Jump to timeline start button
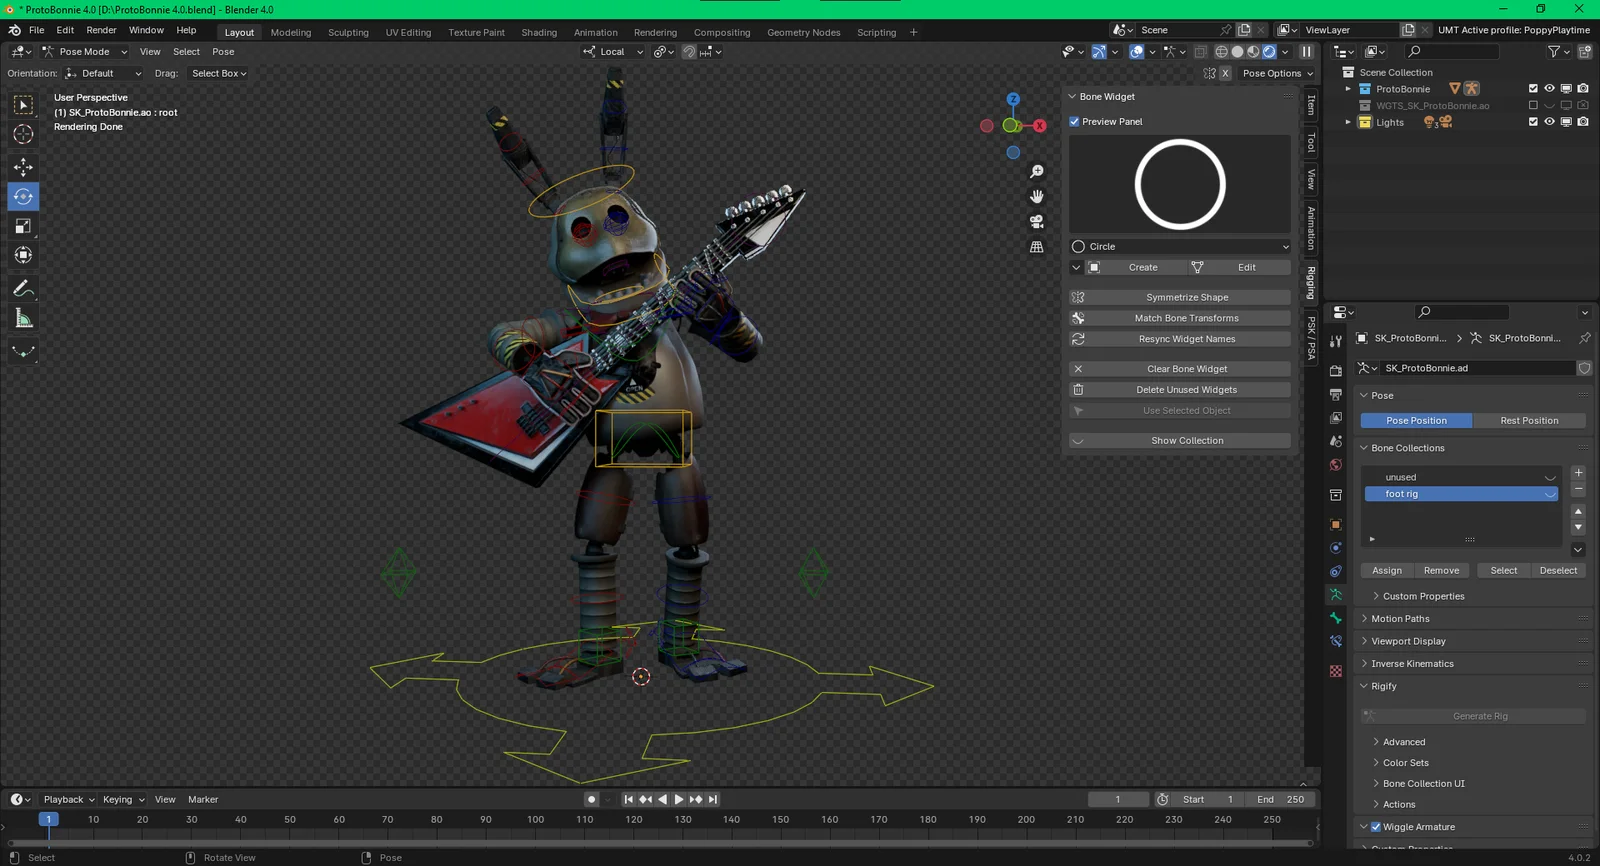Screen dimensions: 1600x866 [x=628, y=800]
